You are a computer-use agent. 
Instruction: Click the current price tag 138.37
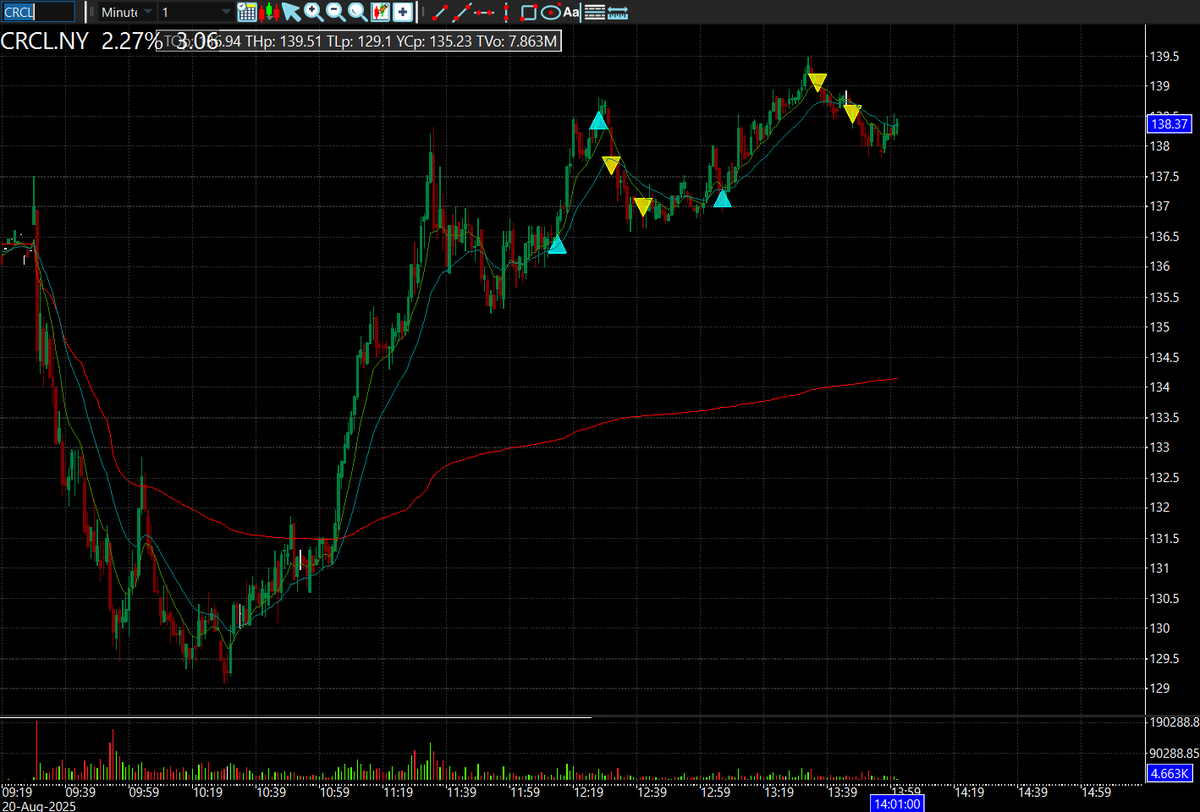[1169, 124]
